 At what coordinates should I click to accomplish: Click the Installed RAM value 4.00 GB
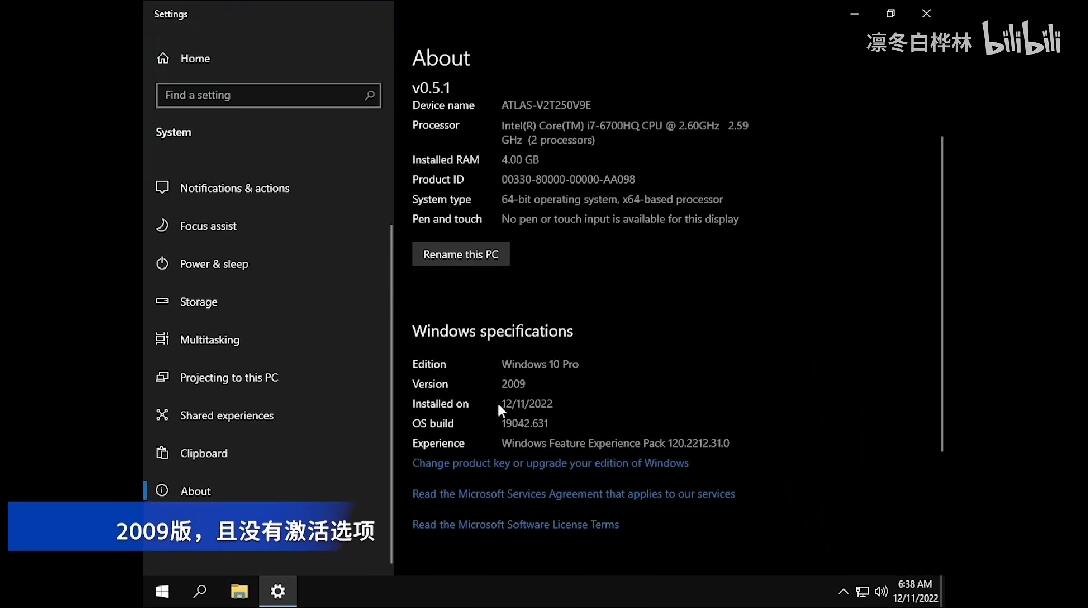tap(520, 159)
